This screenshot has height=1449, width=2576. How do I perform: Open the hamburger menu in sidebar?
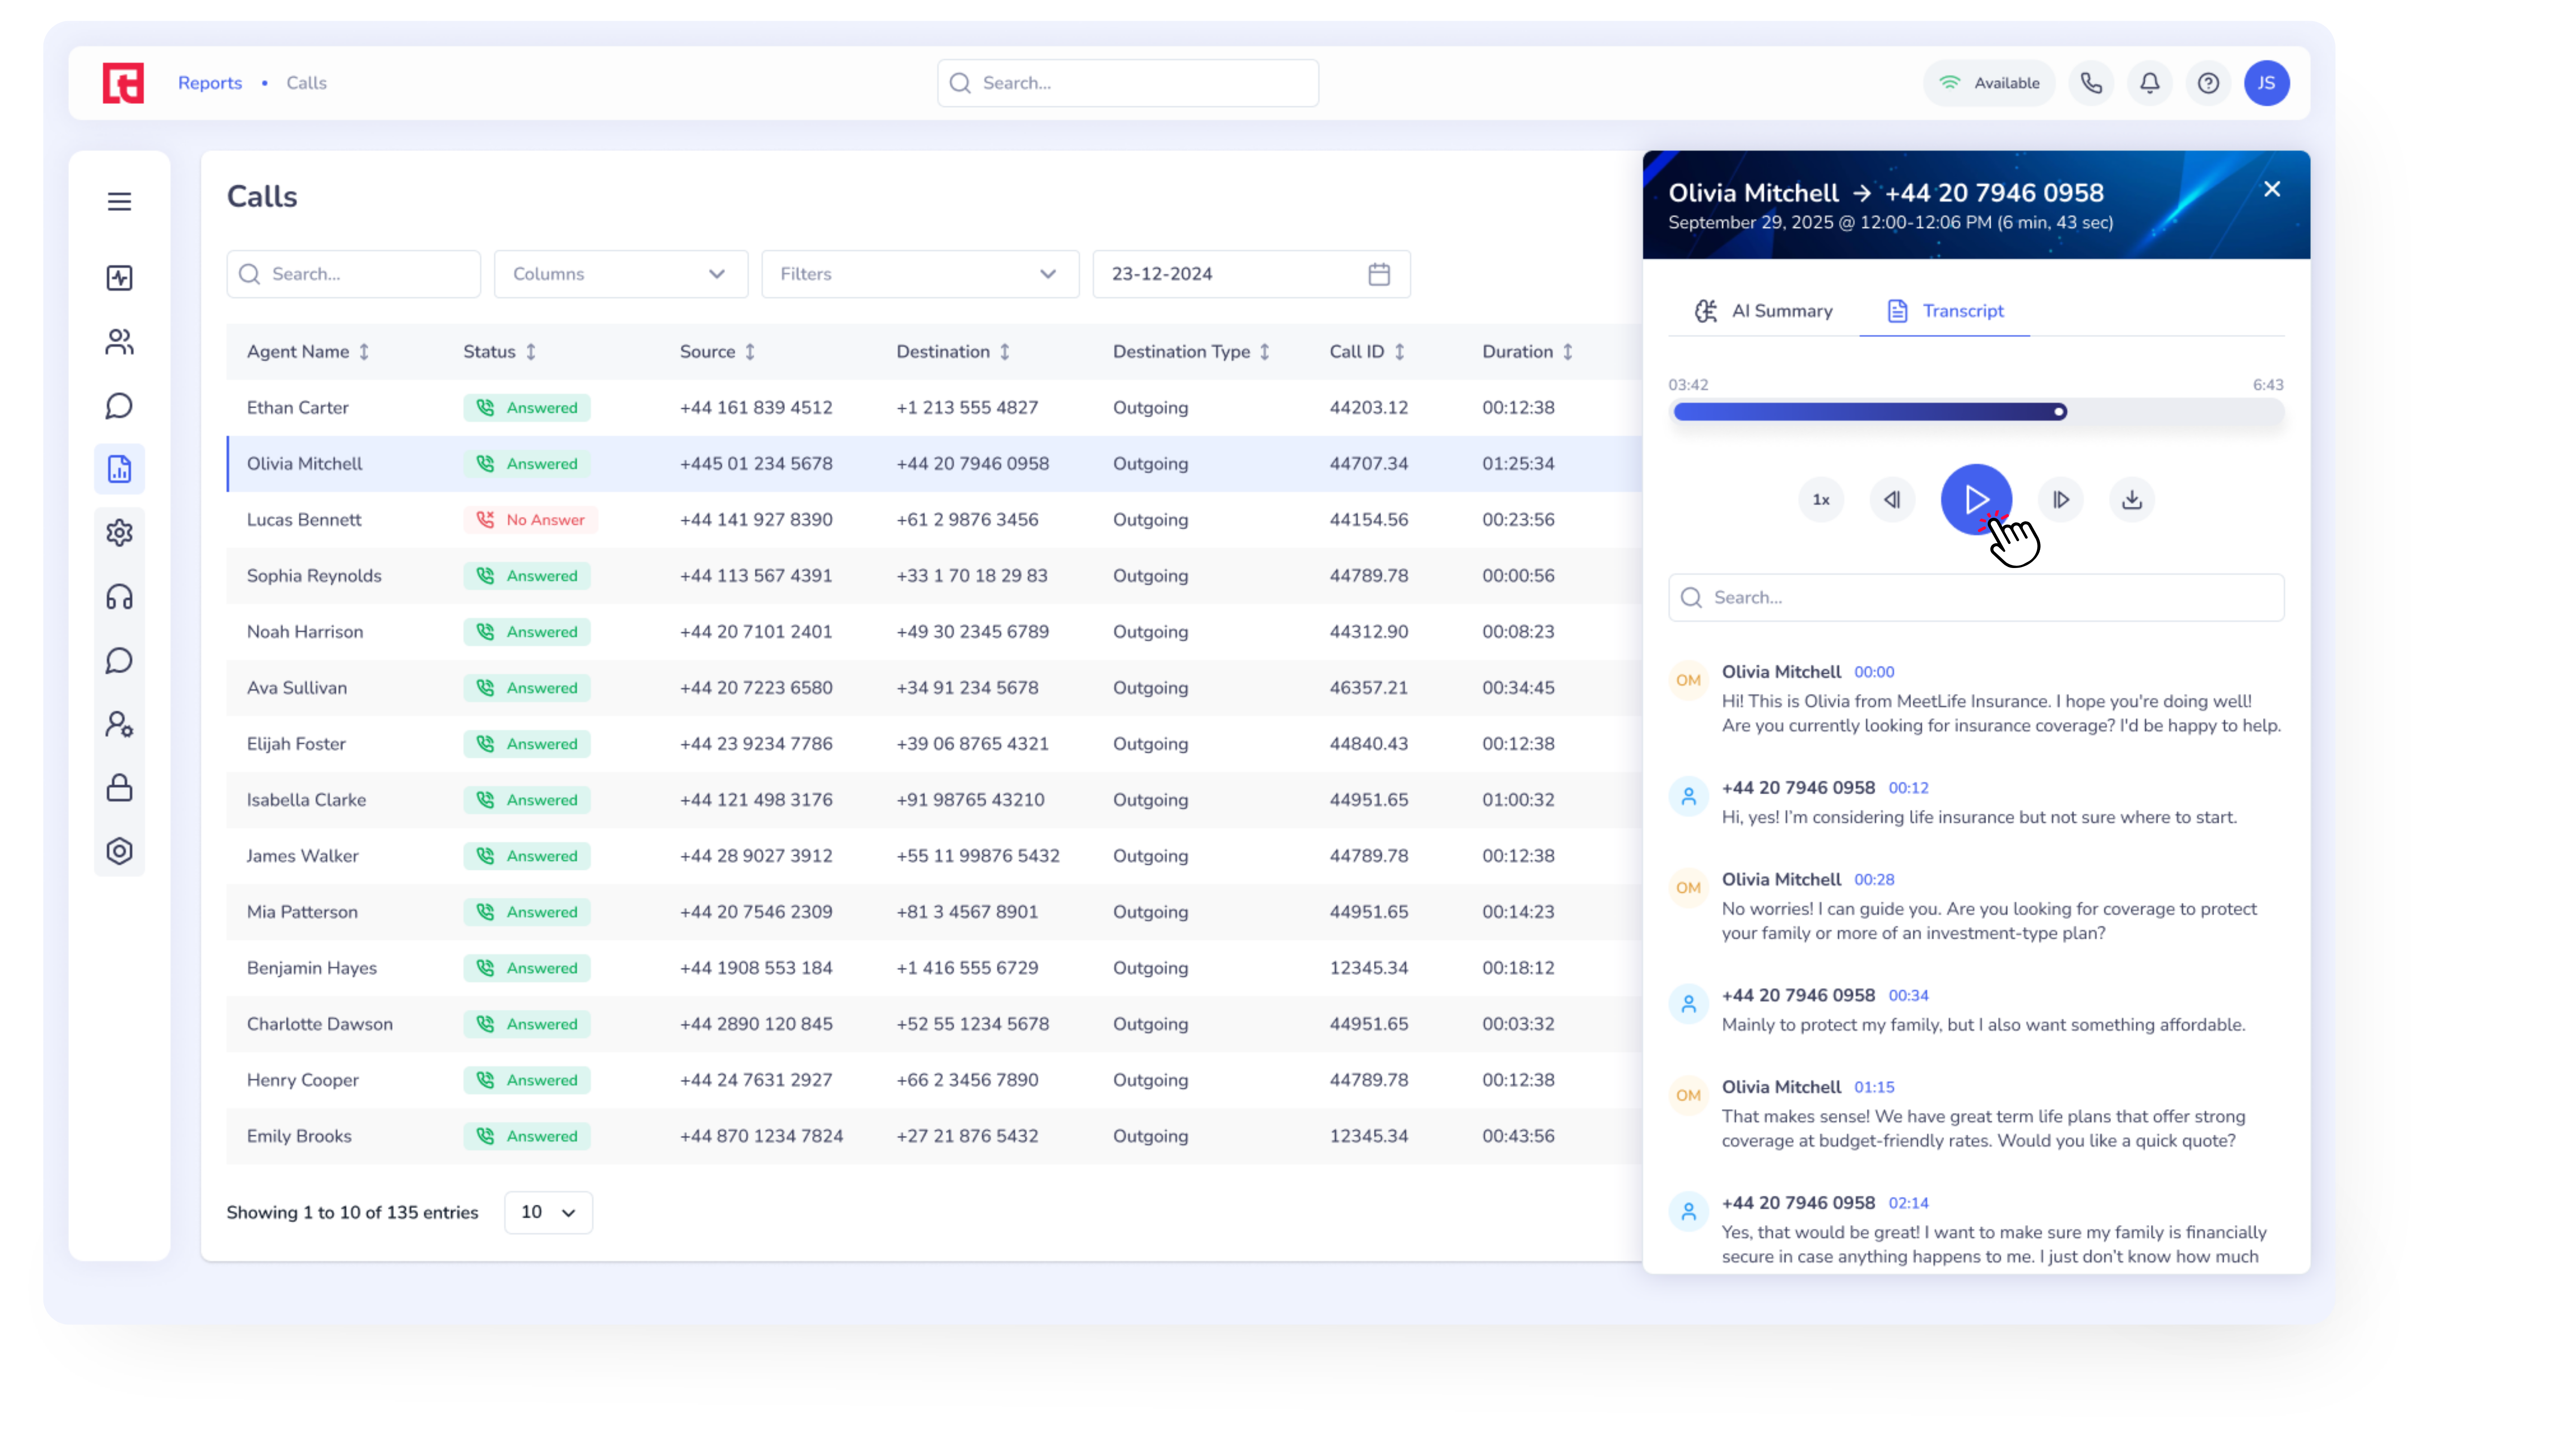coord(119,201)
